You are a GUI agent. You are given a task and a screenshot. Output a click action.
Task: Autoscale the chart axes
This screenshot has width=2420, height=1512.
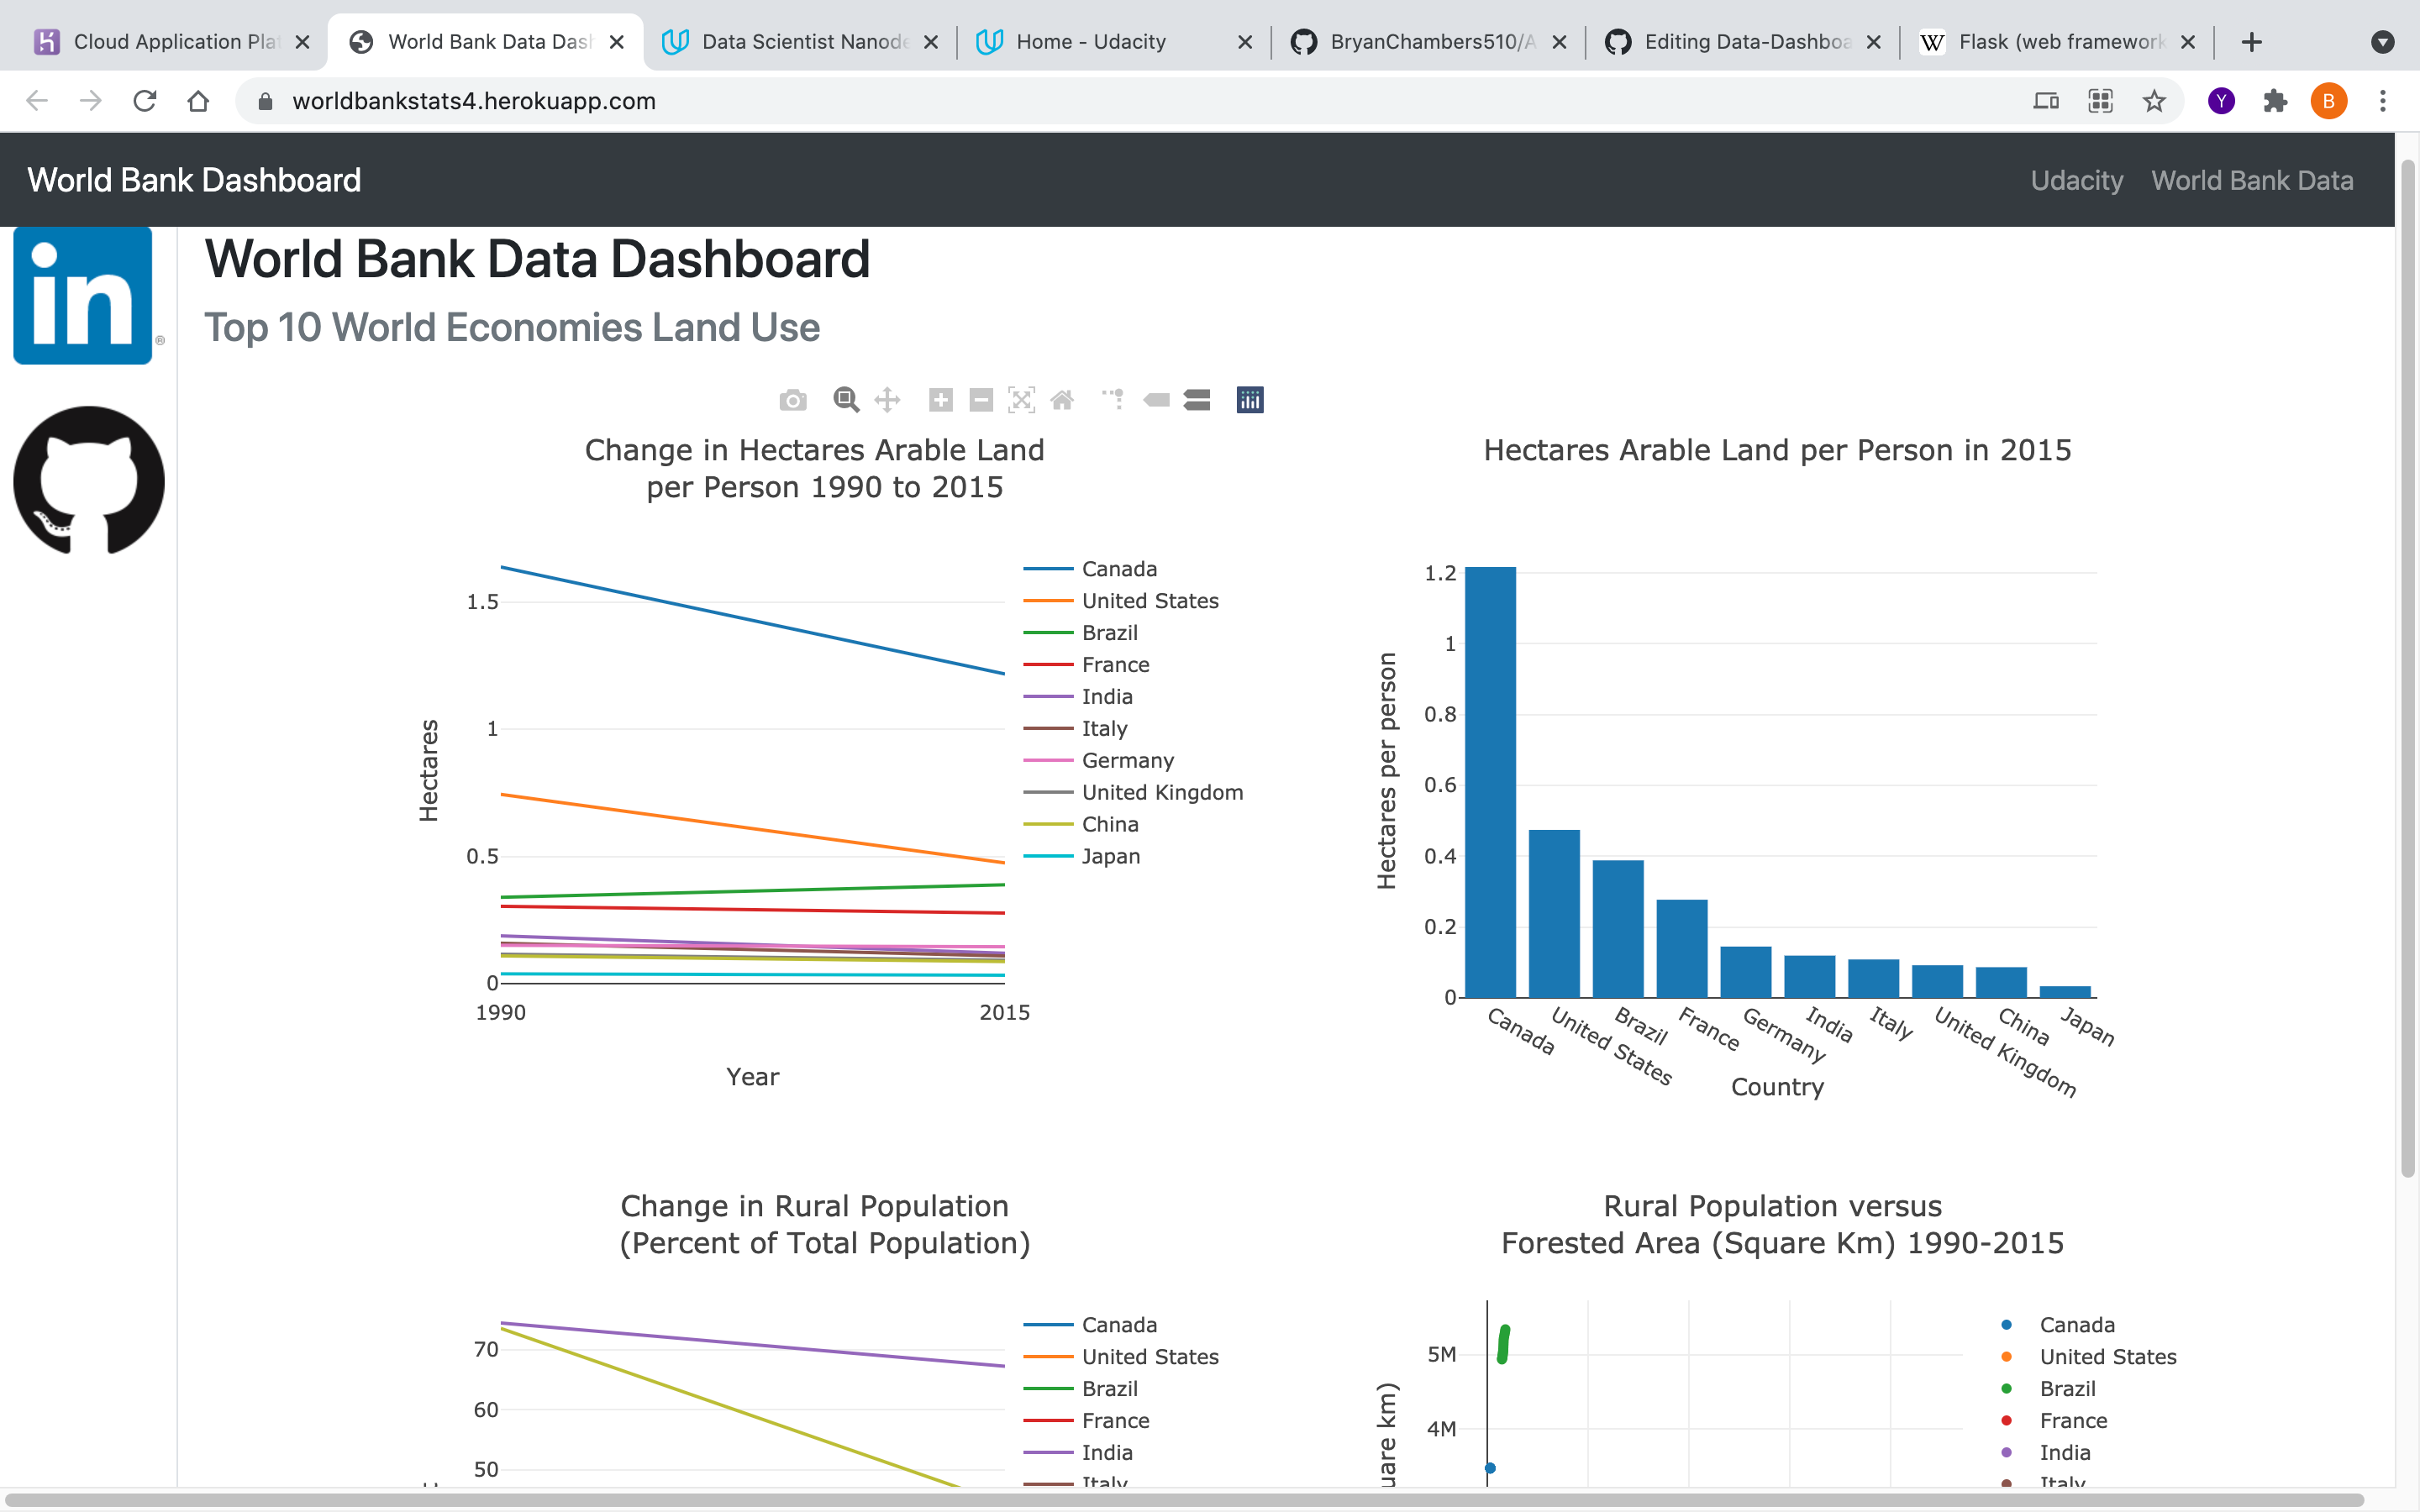[1021, 399]
